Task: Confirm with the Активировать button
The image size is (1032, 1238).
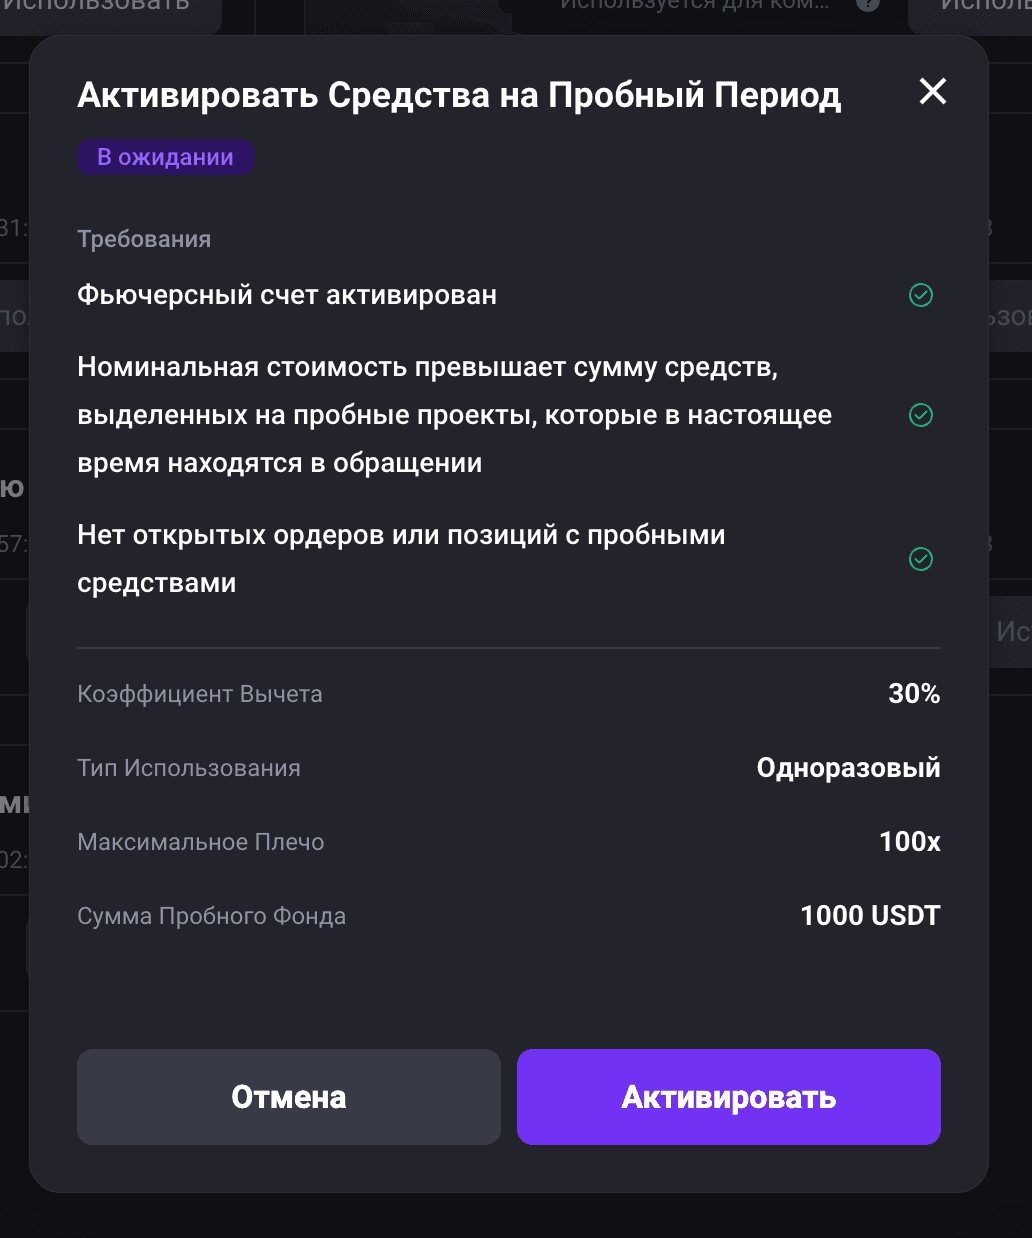Action: (729, 1097)
